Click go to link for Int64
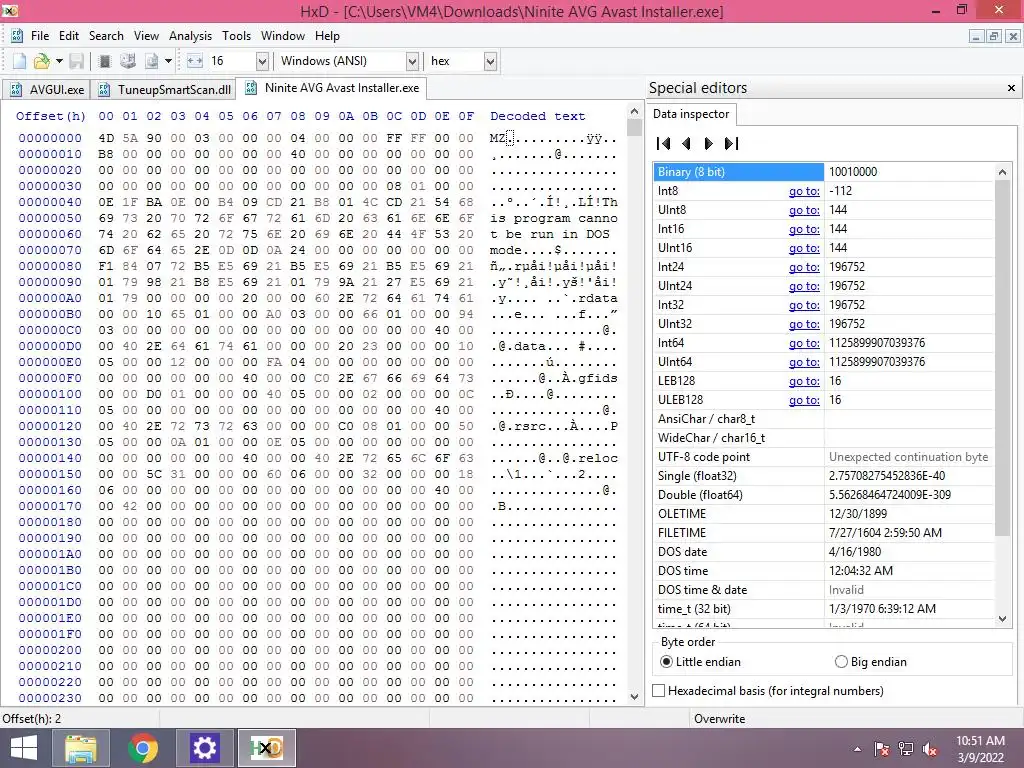Screen dimensions: 1024x768 (804, 343)
